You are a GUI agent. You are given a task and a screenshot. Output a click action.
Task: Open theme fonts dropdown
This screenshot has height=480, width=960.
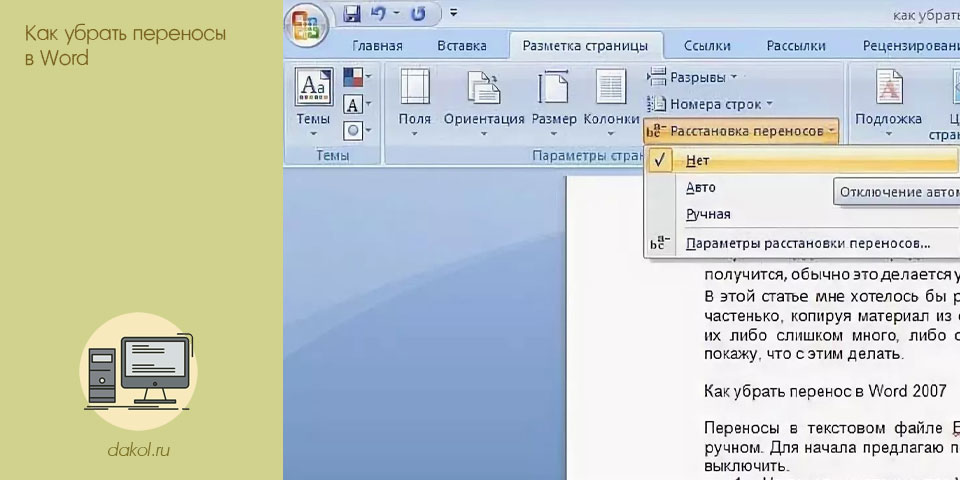pos(357,104)
